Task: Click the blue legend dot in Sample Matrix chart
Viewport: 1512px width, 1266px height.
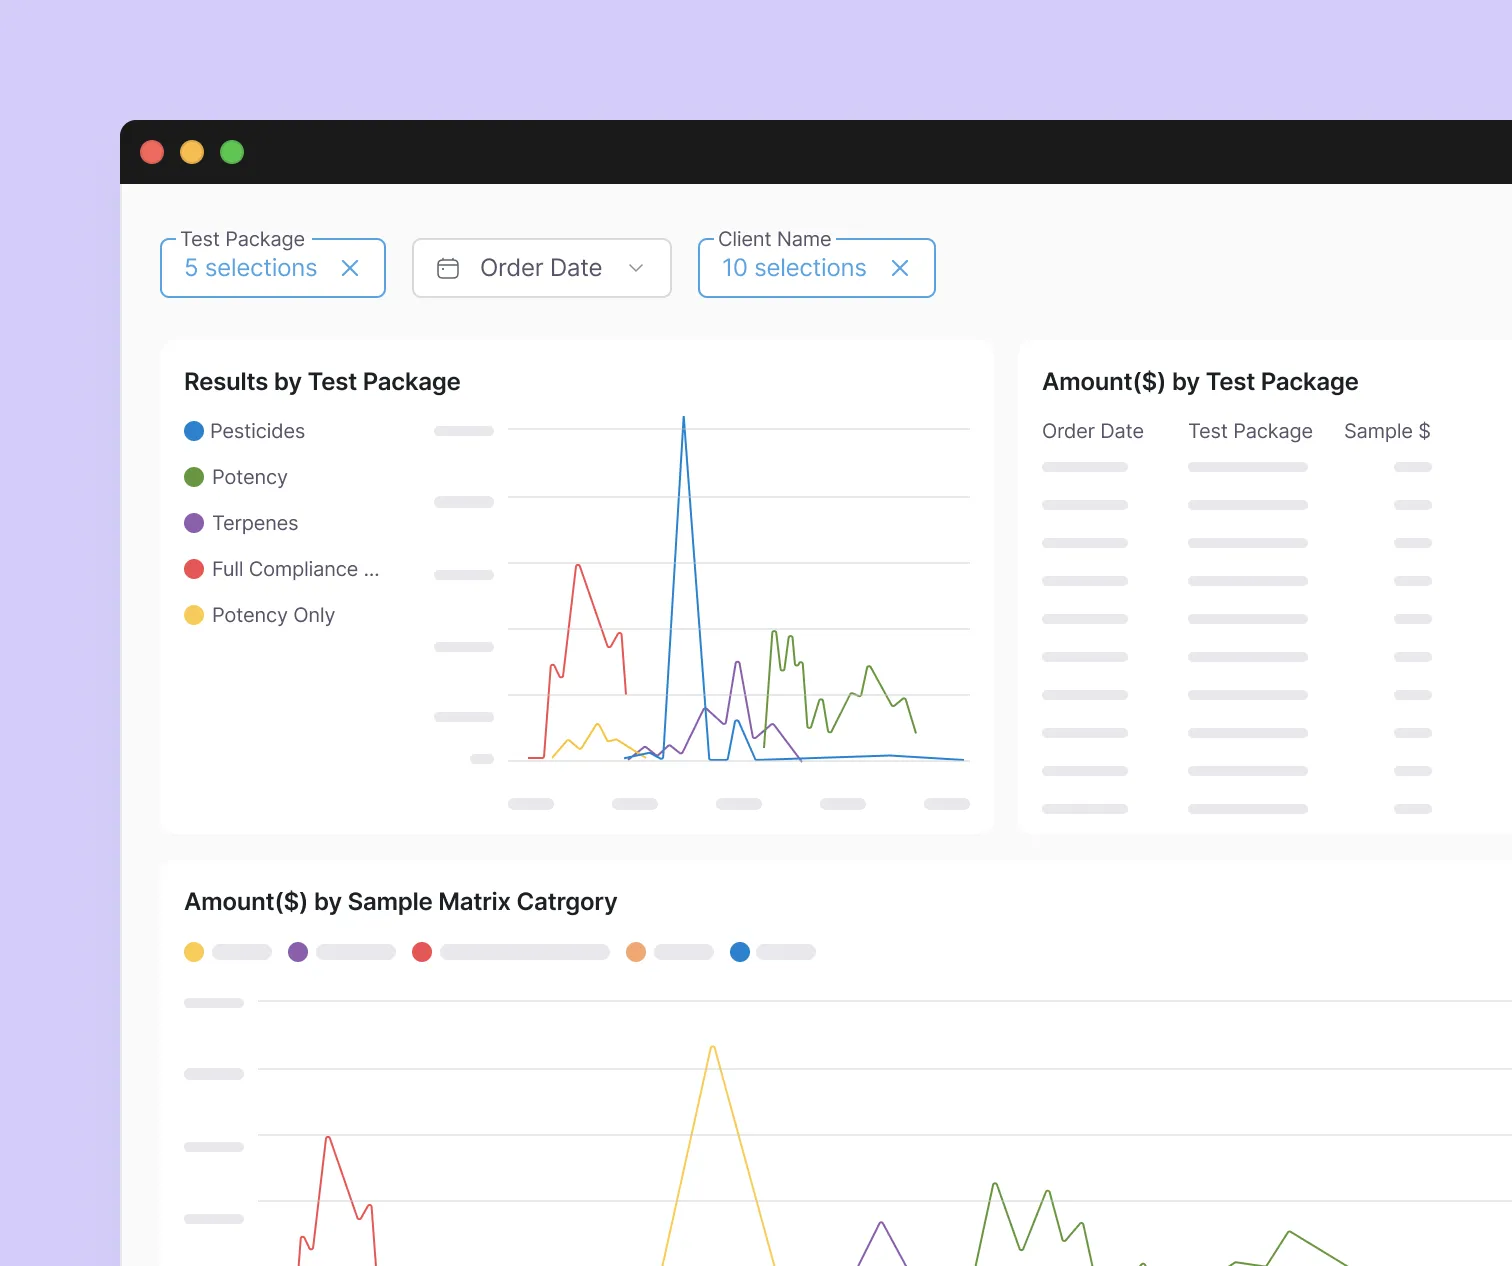Action: tap(740, 952)
